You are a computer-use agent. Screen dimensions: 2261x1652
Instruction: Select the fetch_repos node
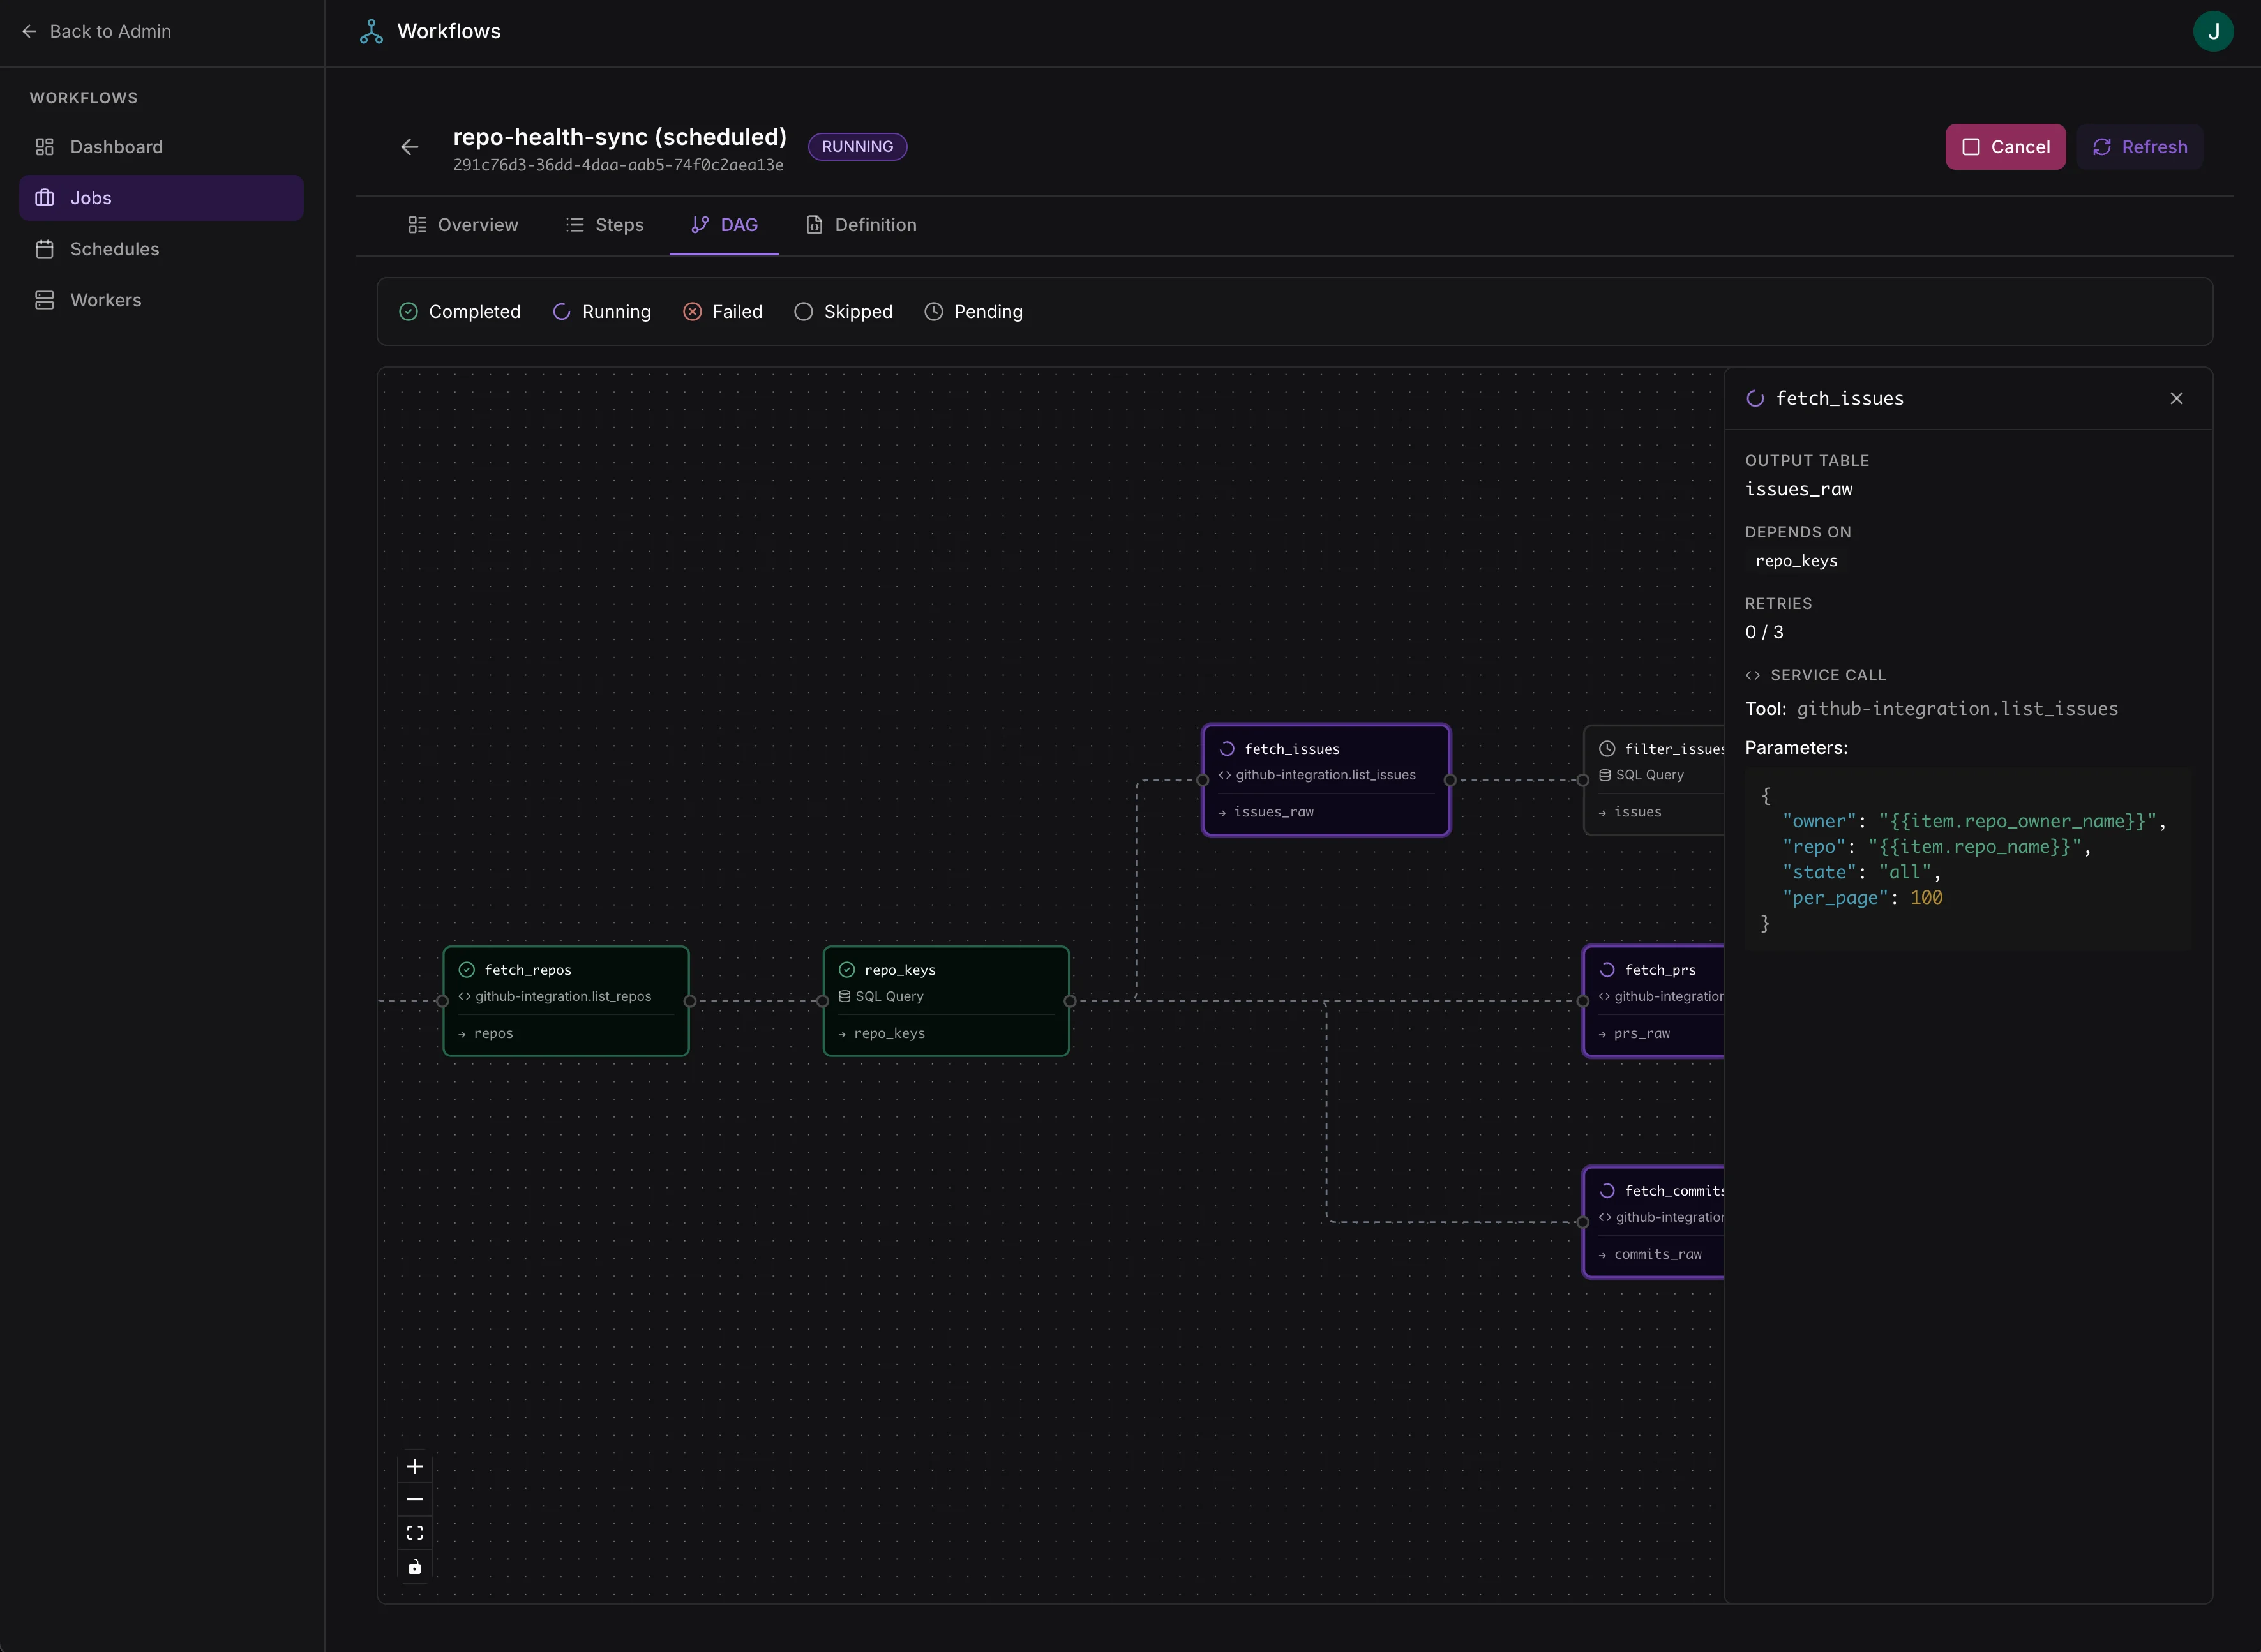pyautogui.click(x=566, y=1001)
